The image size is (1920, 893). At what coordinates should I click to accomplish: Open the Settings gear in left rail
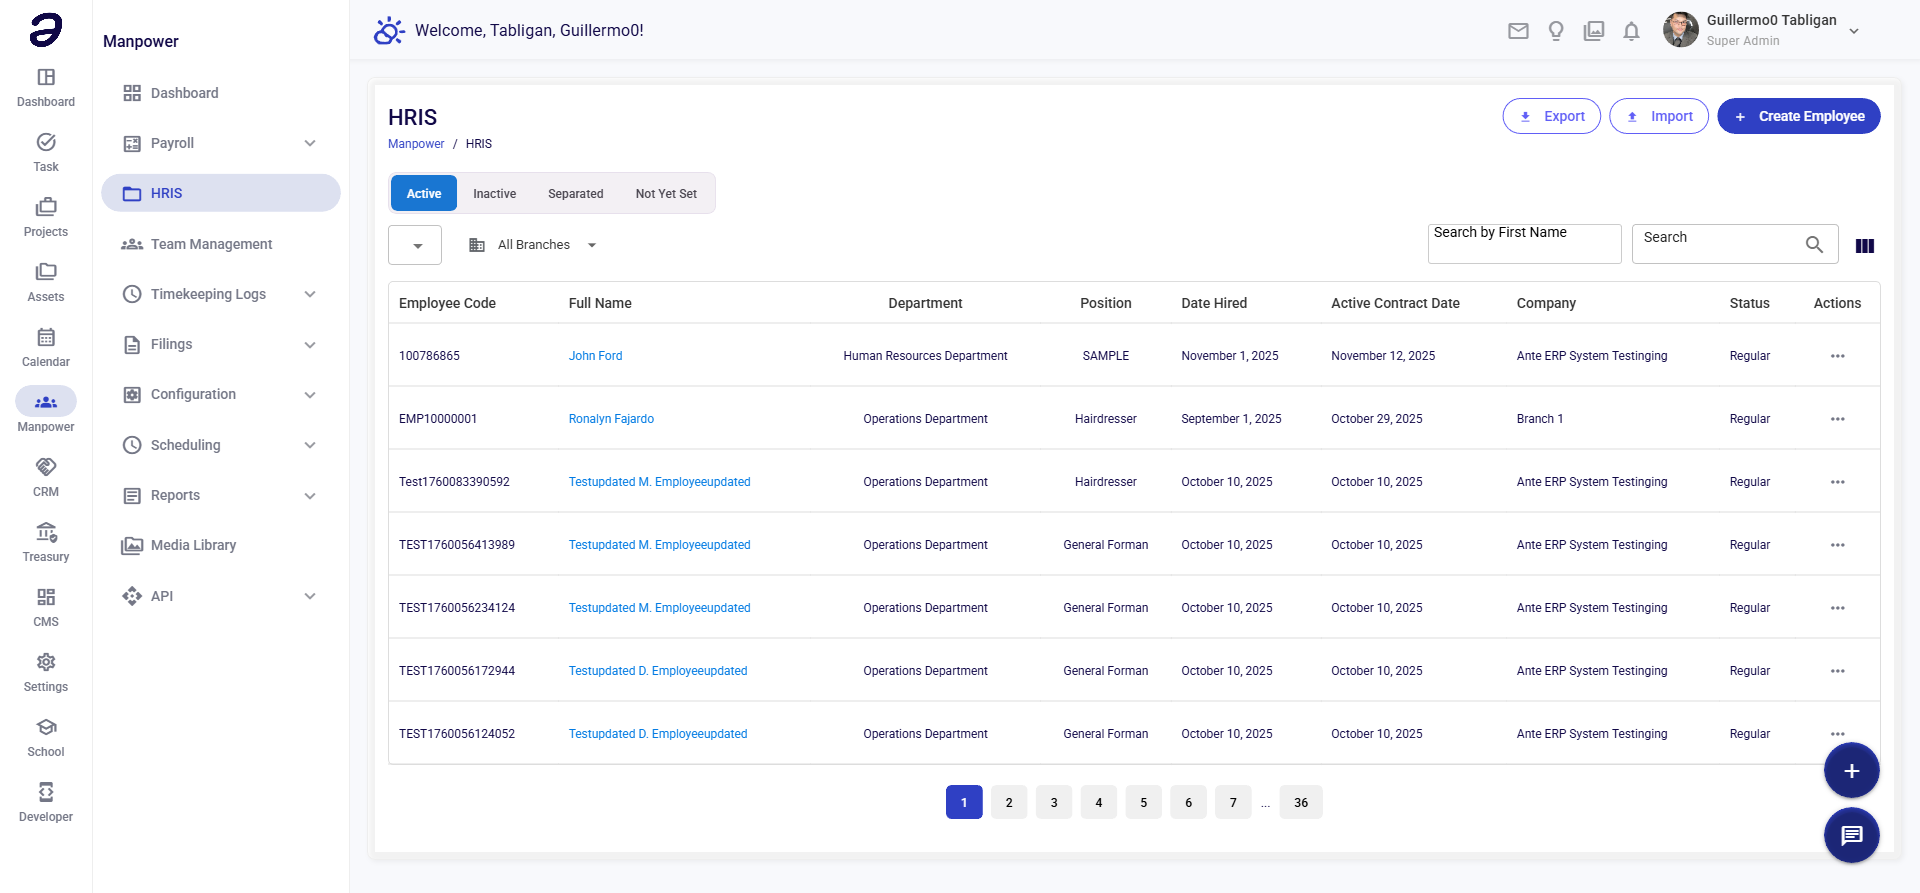point(46,662)
